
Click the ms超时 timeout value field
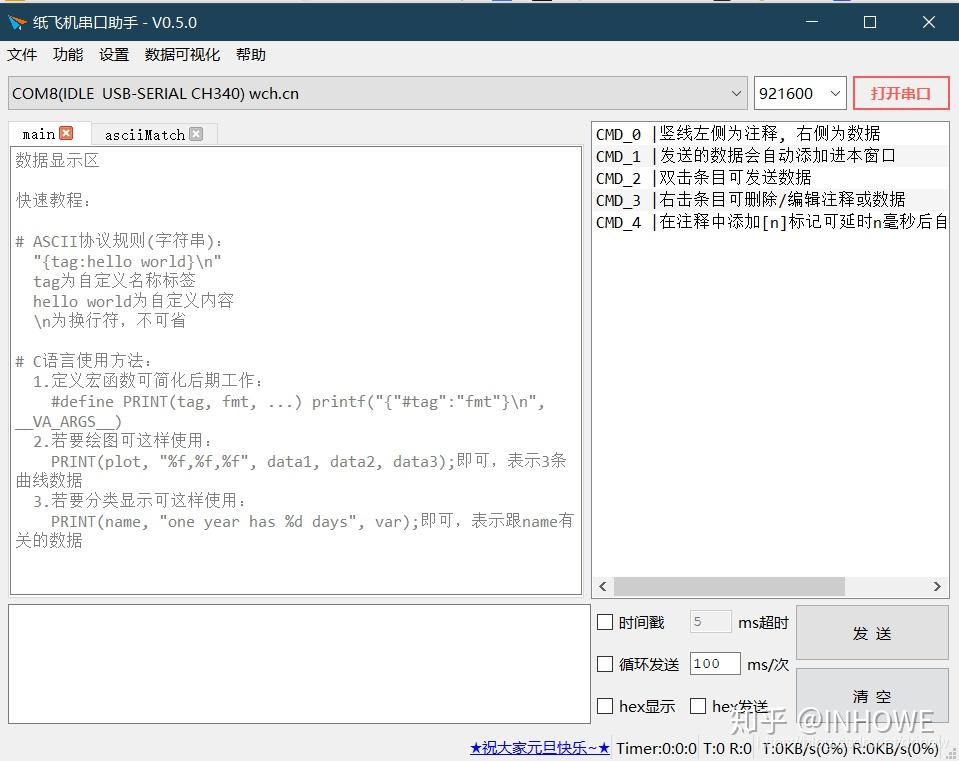point(710,622)
